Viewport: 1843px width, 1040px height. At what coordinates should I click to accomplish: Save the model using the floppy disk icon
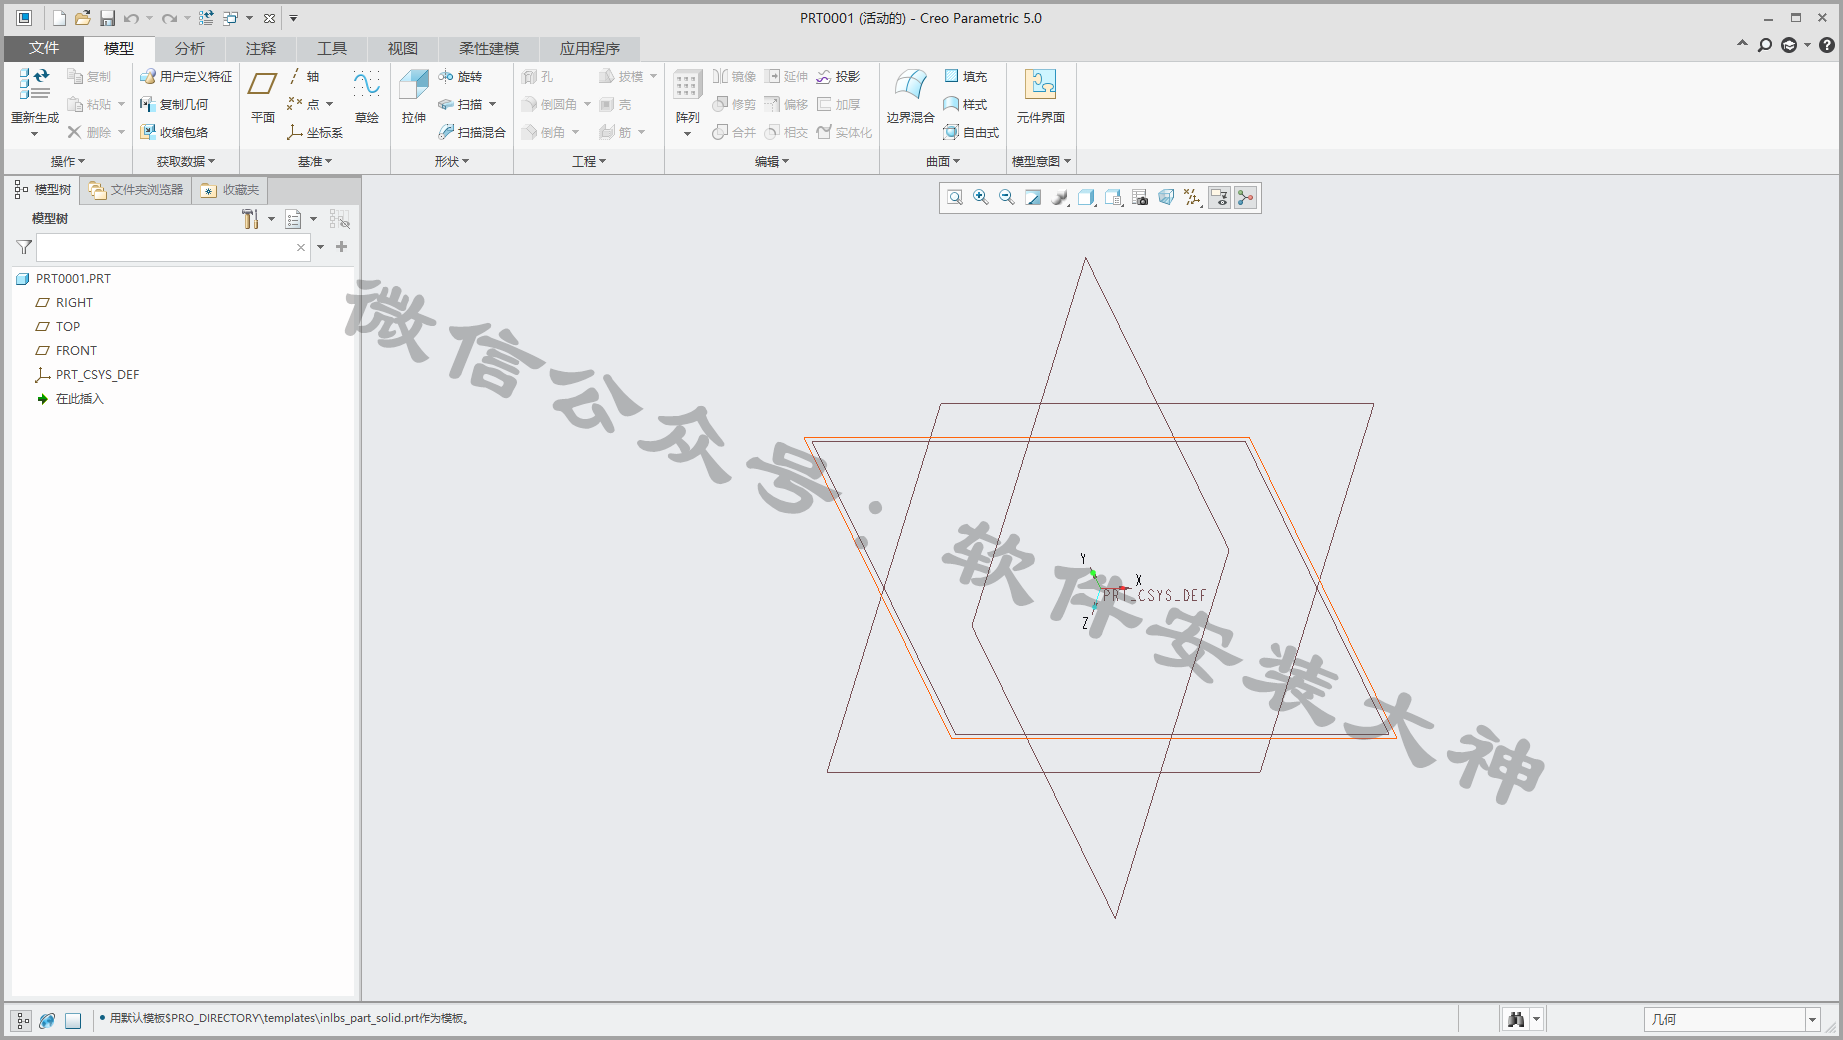pyautogui.click(x=107, y=18)
